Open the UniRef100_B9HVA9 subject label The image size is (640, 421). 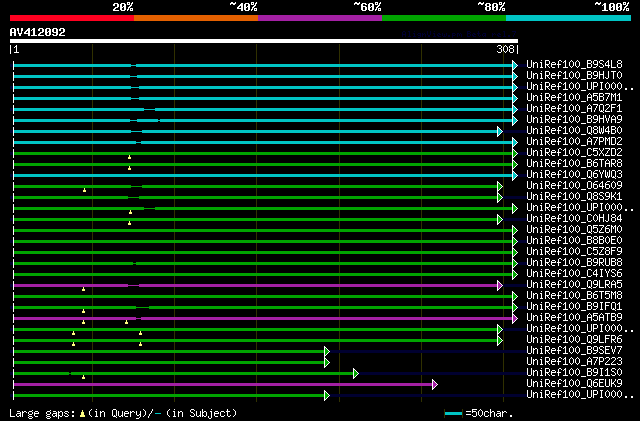[574, 120]
